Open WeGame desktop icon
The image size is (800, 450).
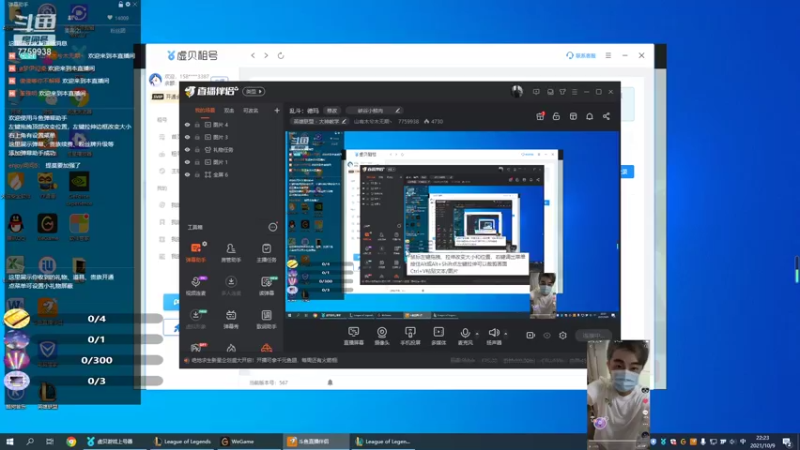[x=47, y=227]
